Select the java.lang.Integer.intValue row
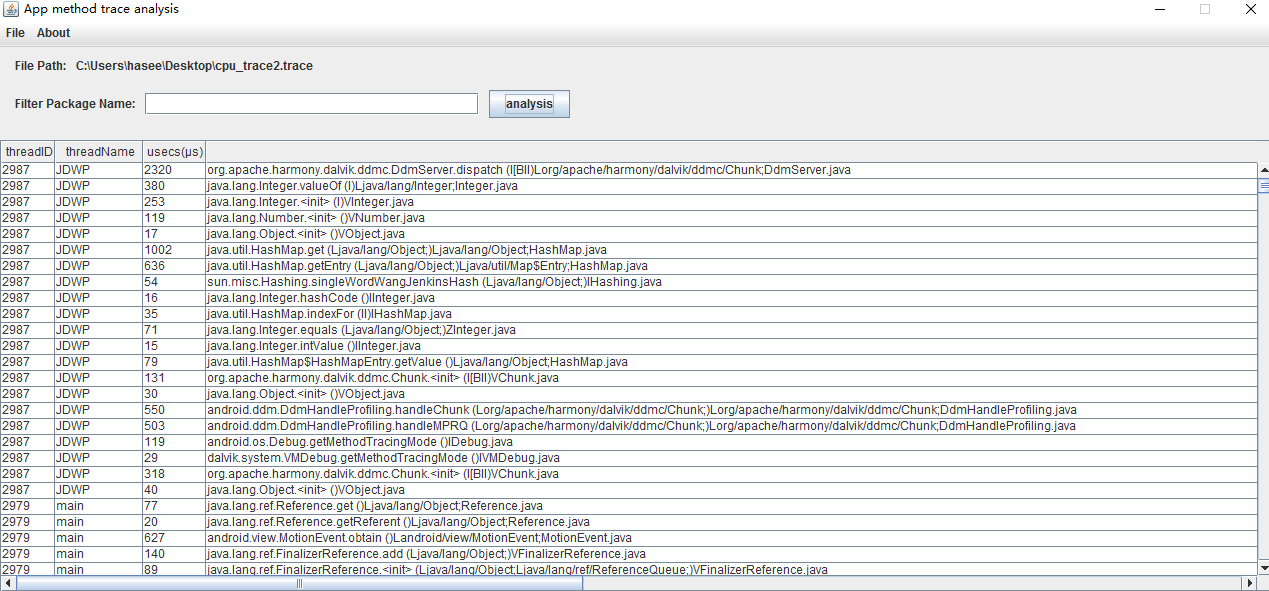Viewport: 1269px width, 591px height. pos(628,346)
